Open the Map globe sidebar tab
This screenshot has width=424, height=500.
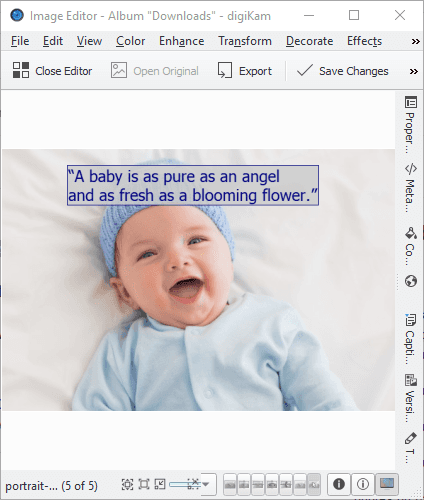411,281
